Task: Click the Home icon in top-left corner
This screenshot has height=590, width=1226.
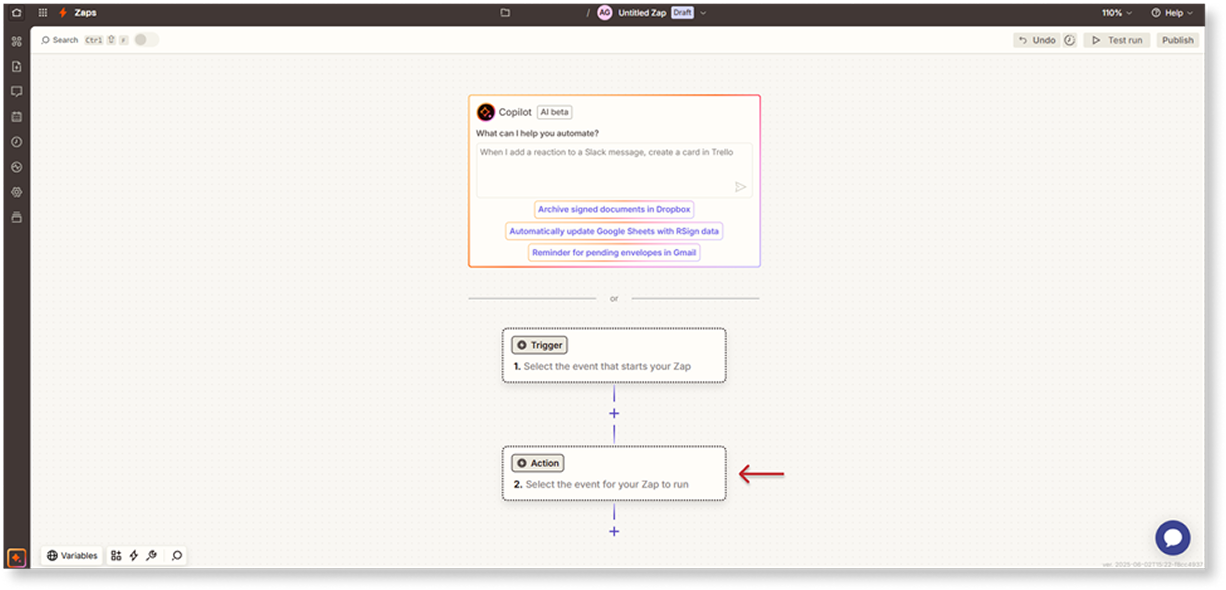Action: pos(16,13)
